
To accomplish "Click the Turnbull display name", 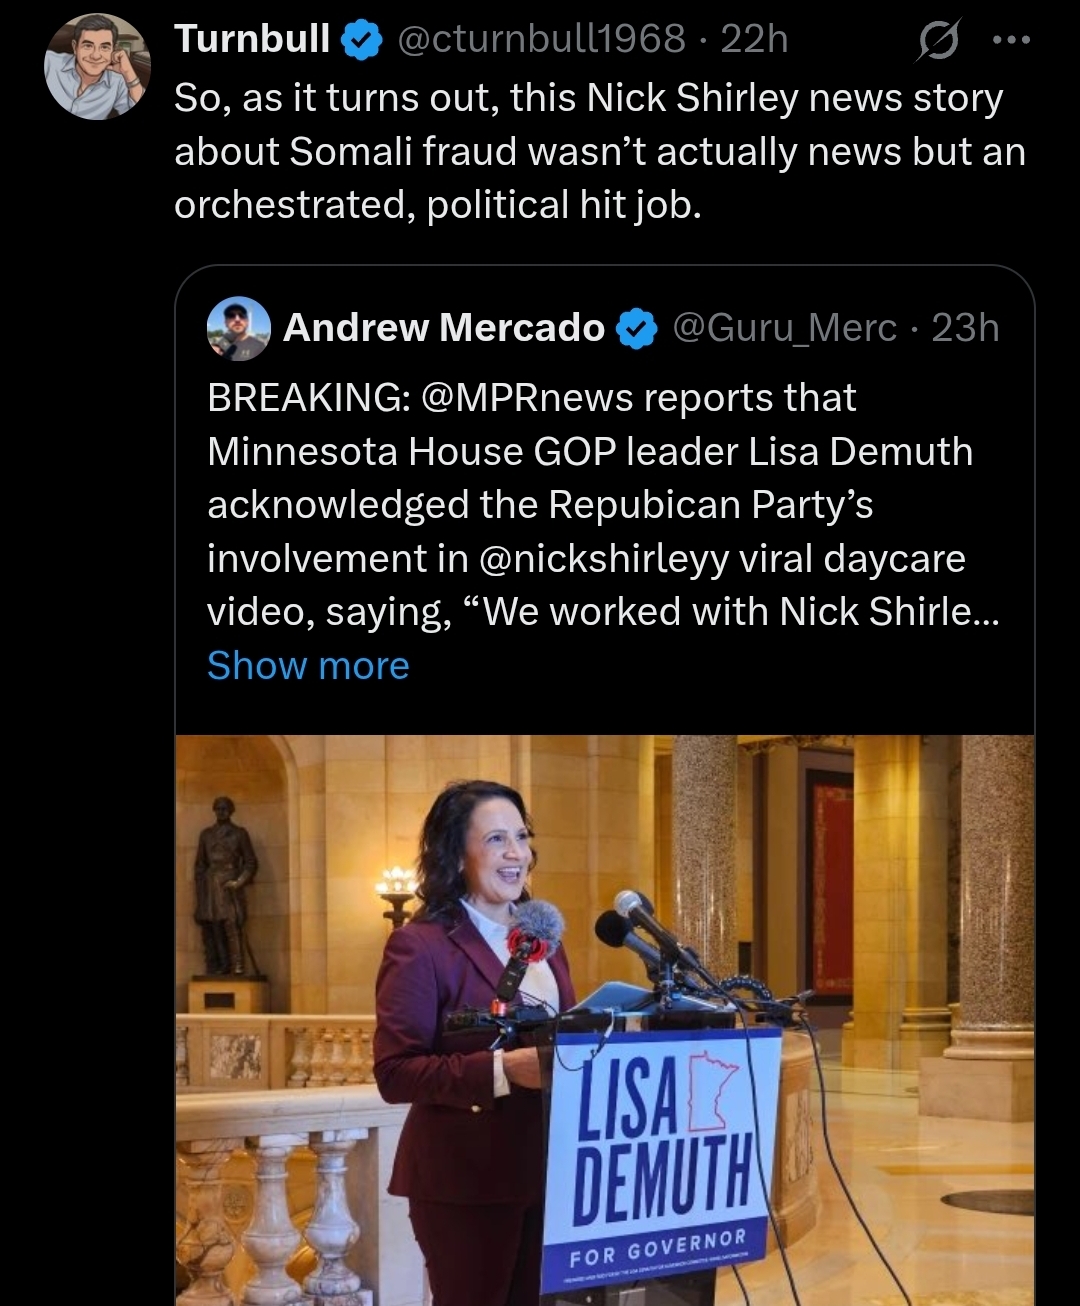I will pyautogui.click(x=252, y=40).
